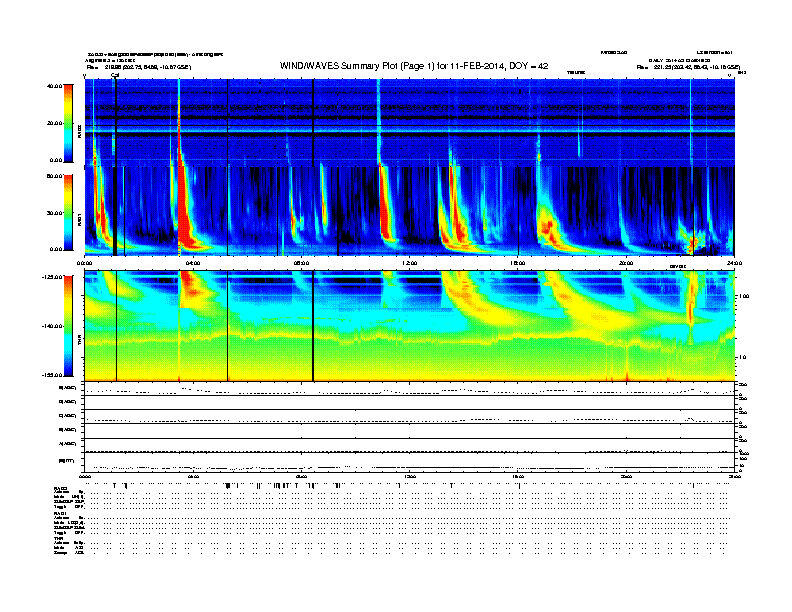Click 20:00 label on bottom line-plot axis

point(626,476)
